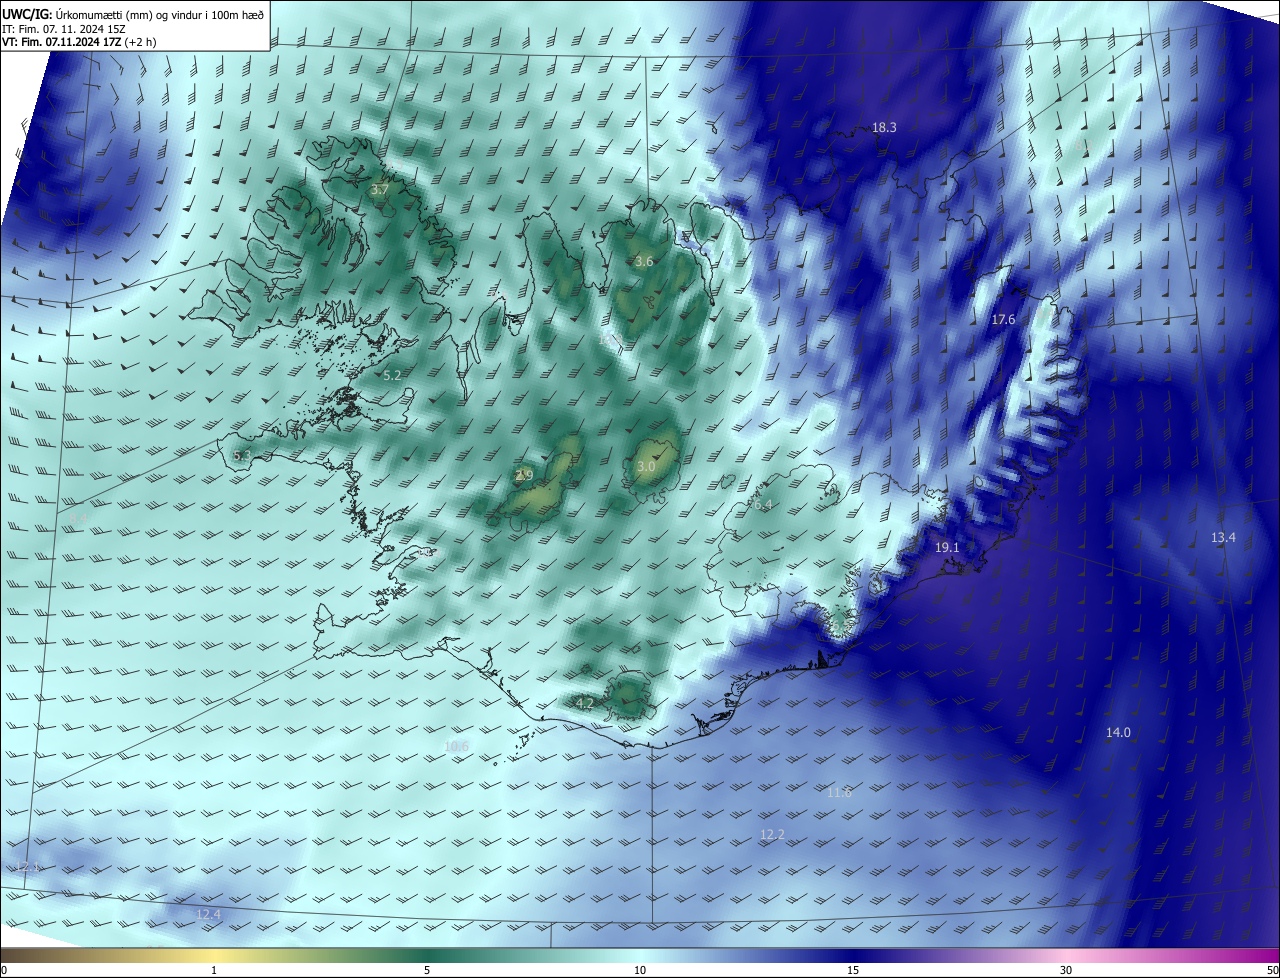This screenshot has width=1280, height=978.
Task: Click the 11.6 value label
Action: [839, 792]
